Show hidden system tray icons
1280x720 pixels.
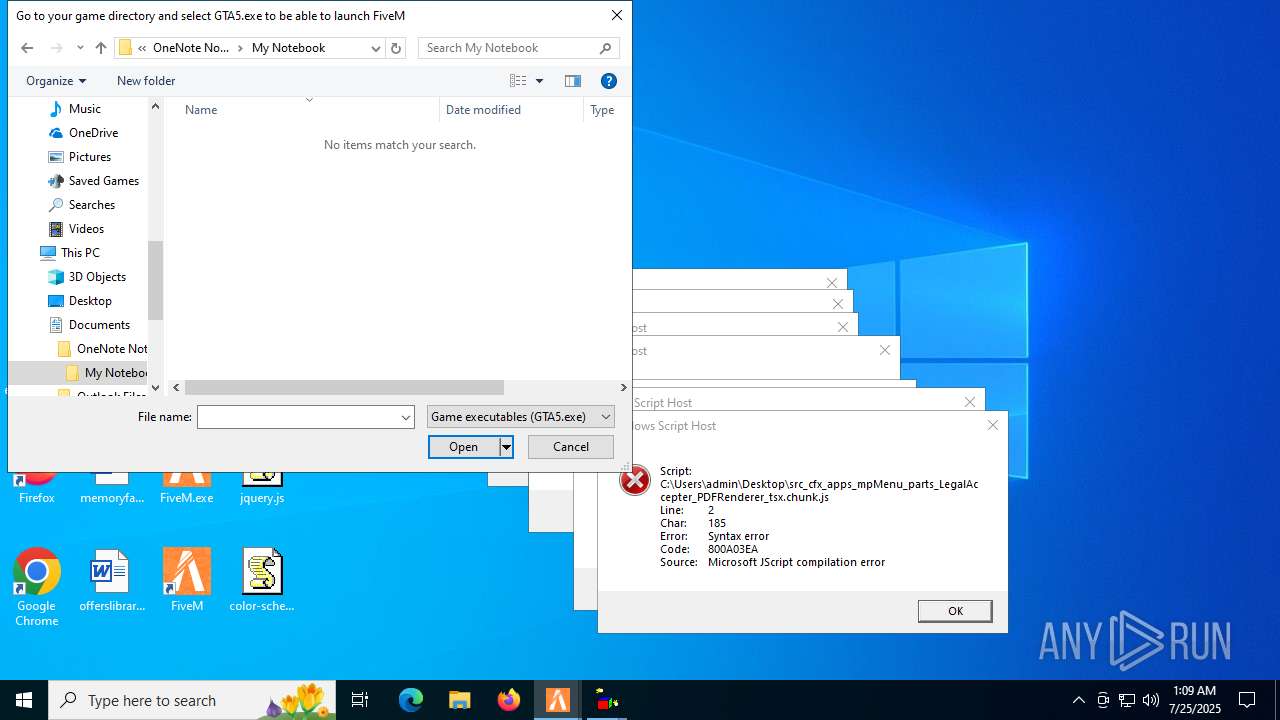pyautogui.click(x=1078, y=700)
